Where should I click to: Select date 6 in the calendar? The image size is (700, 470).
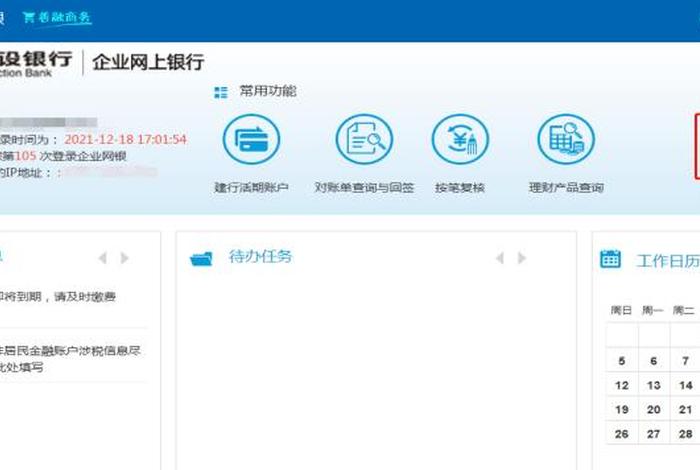pyautogui.click(x=654, y=361)
